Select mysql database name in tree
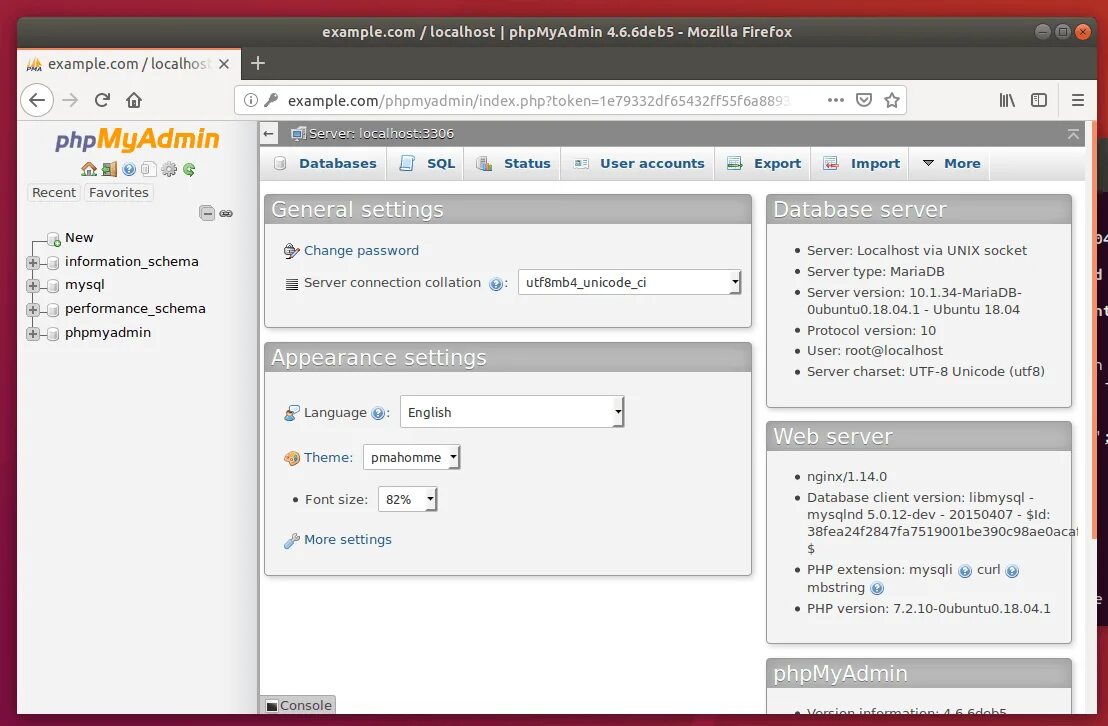The image size is (1108, 726). [85, 285]
